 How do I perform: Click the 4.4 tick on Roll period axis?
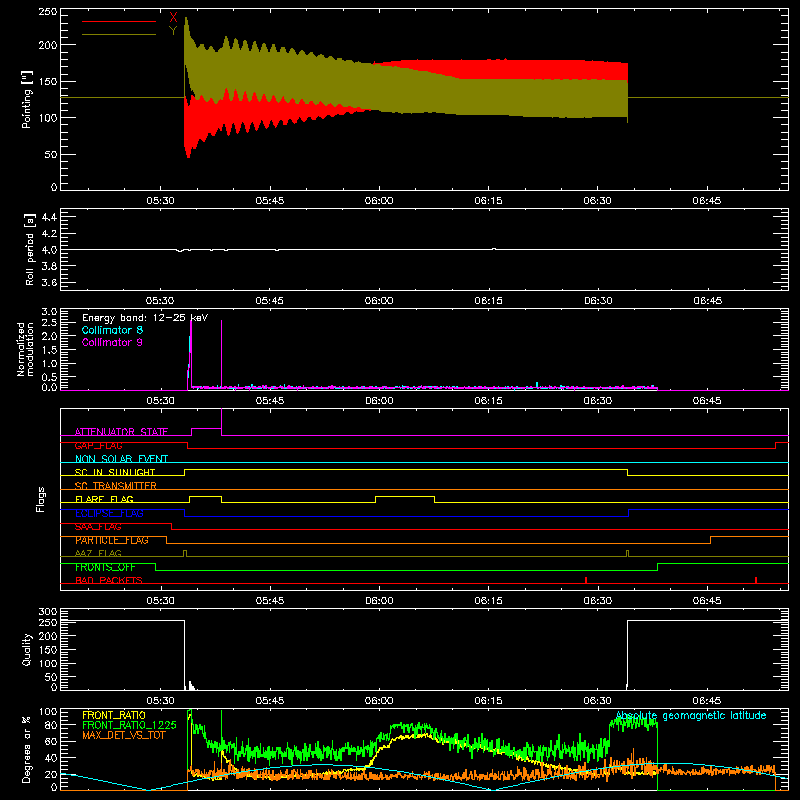coord(49,217)
